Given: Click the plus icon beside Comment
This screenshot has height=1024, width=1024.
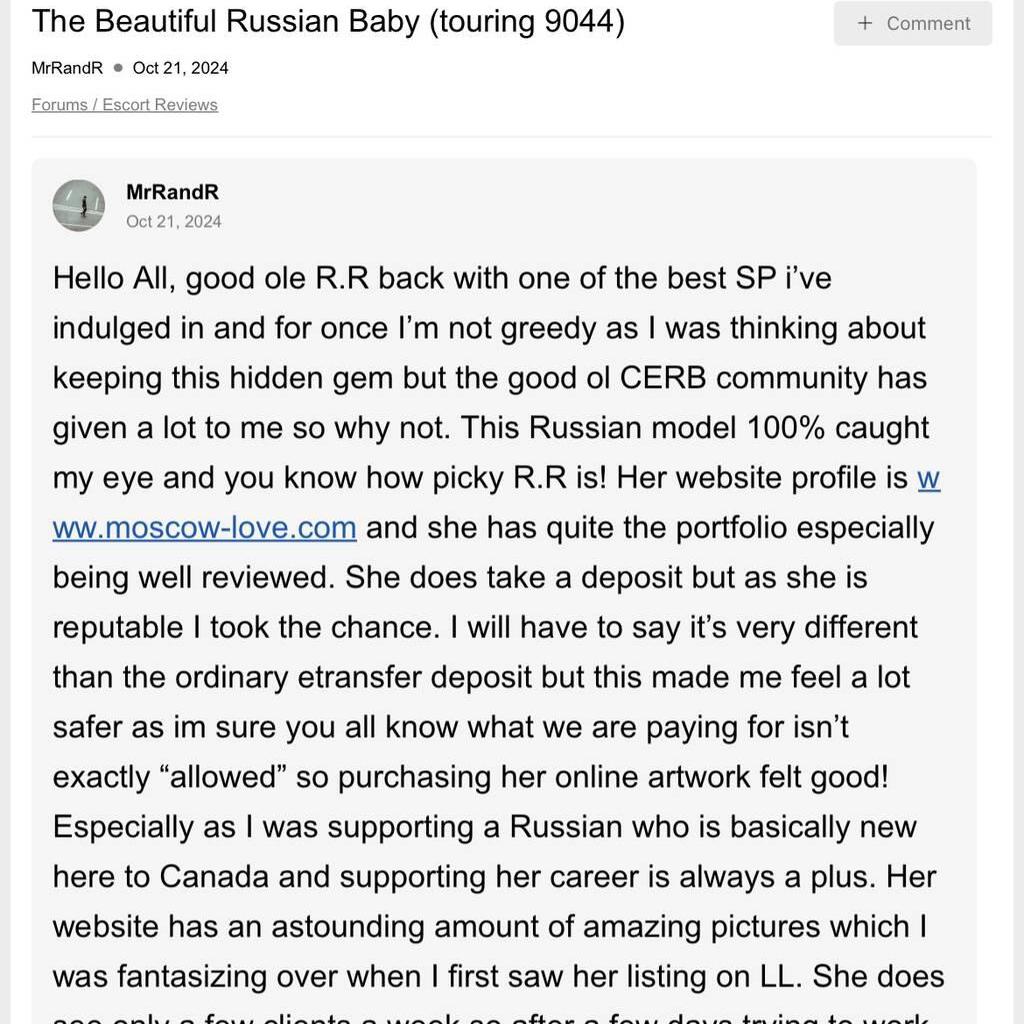Looking at the screenshot, I should pyautogui.click(x=865, y=24).
